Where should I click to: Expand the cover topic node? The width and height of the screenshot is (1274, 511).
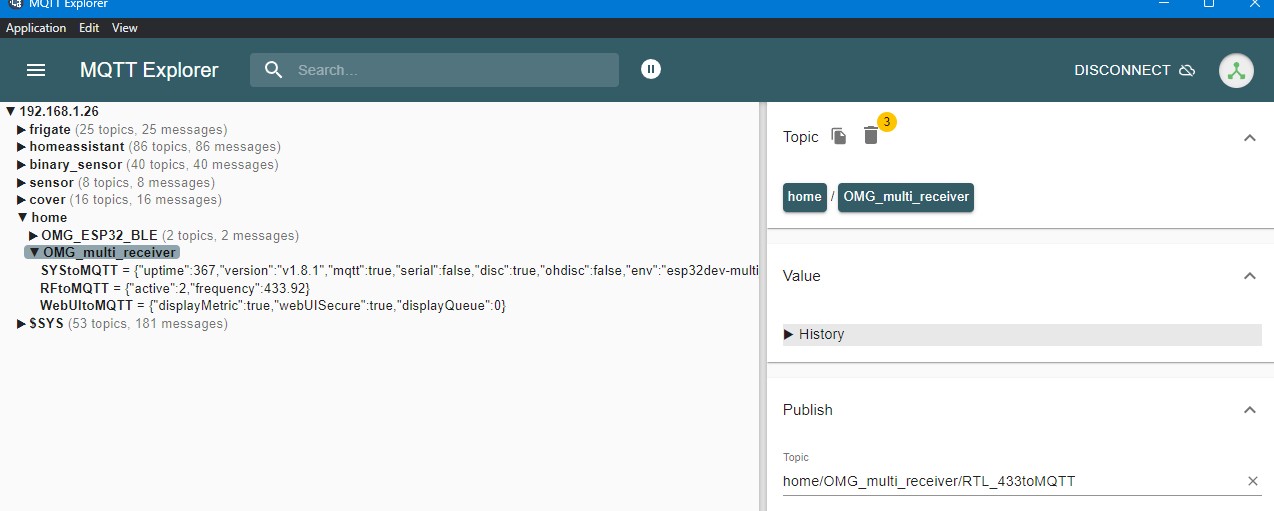[22, 200]
